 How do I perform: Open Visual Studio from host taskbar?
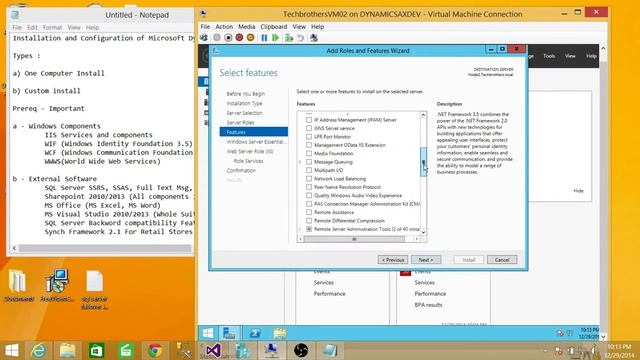[x=213, y=350]
